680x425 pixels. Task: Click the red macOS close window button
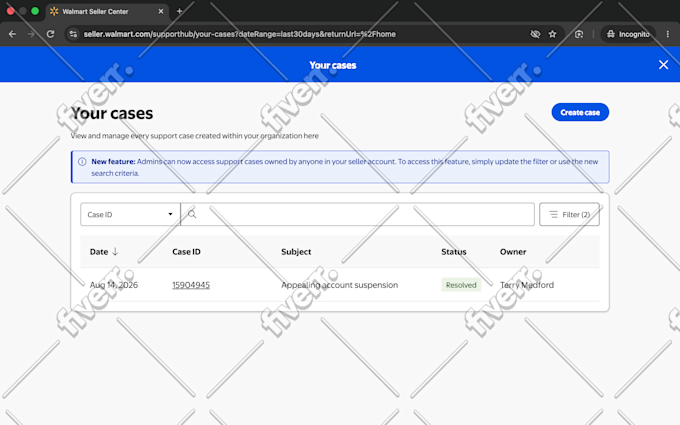coord(10,11)
